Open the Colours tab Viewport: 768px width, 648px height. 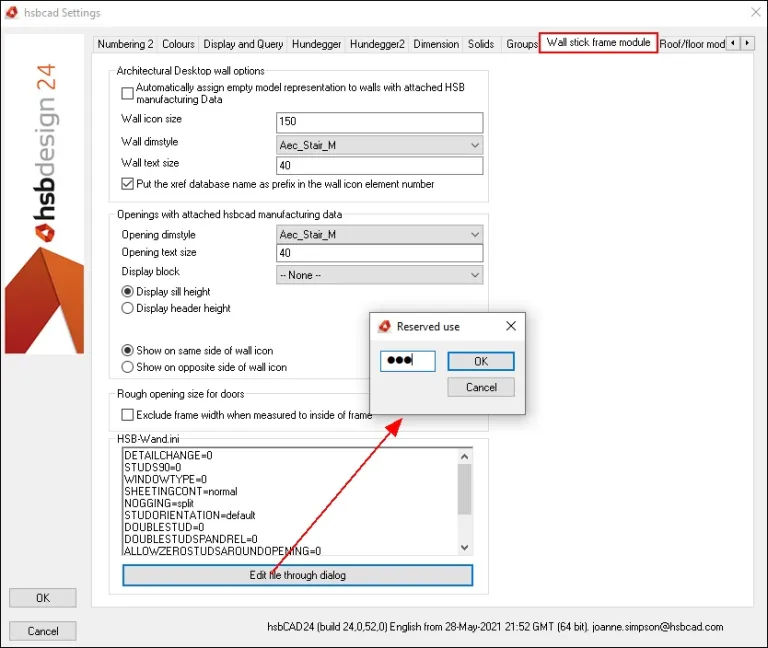pos(178,44)
